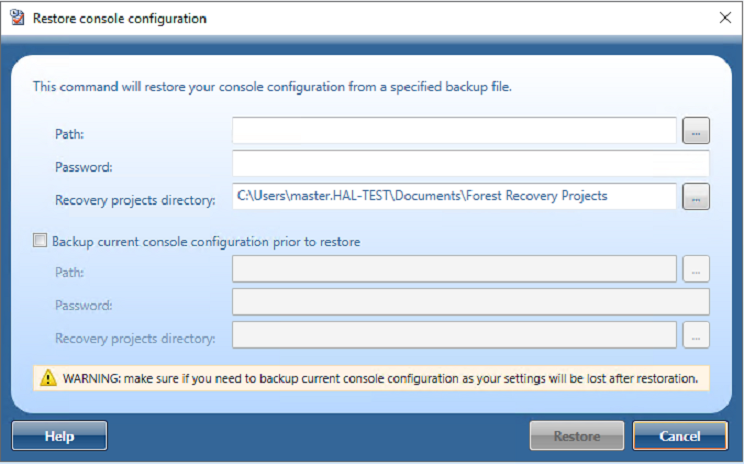Click the top Path input field
This screenshot has width=744, height=464.
tap(454, 131)
